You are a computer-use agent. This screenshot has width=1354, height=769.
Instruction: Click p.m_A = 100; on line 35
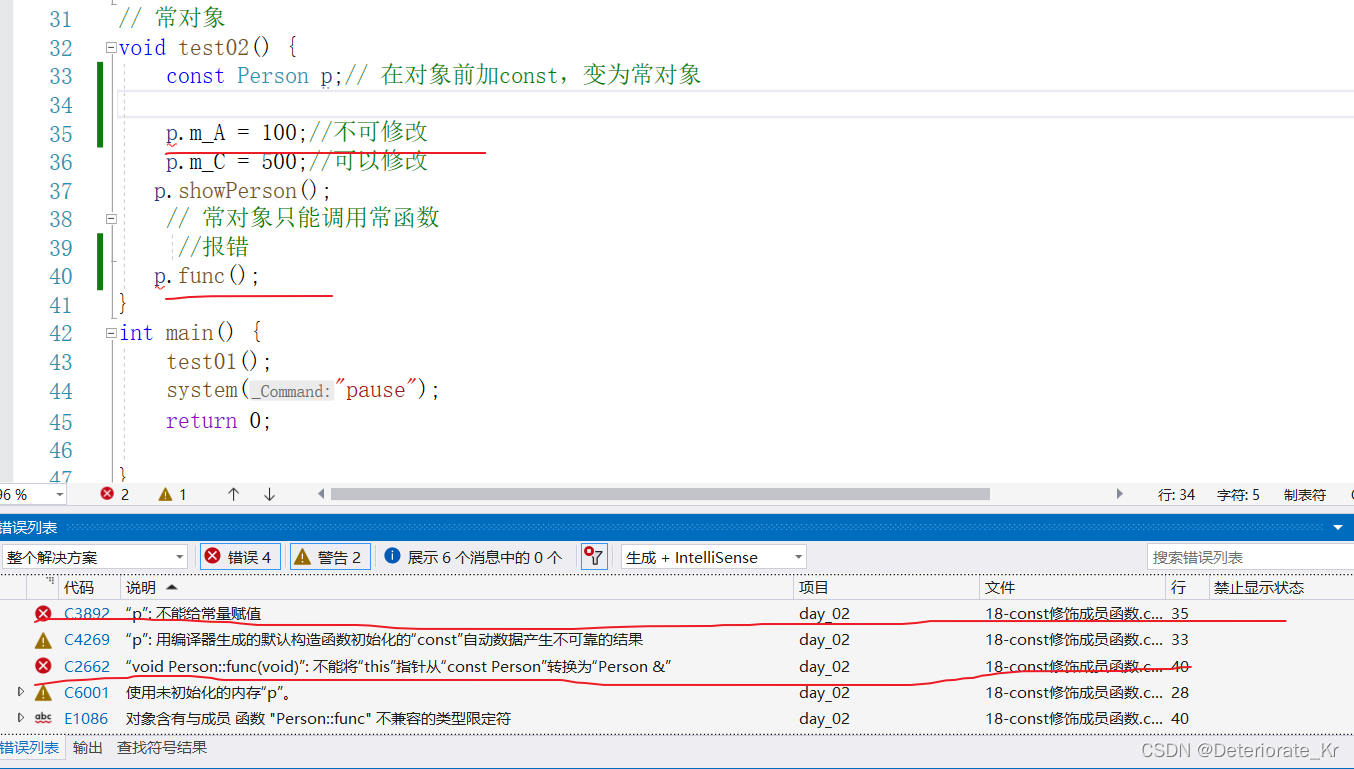pyautogui.click(x=237, y=133)
